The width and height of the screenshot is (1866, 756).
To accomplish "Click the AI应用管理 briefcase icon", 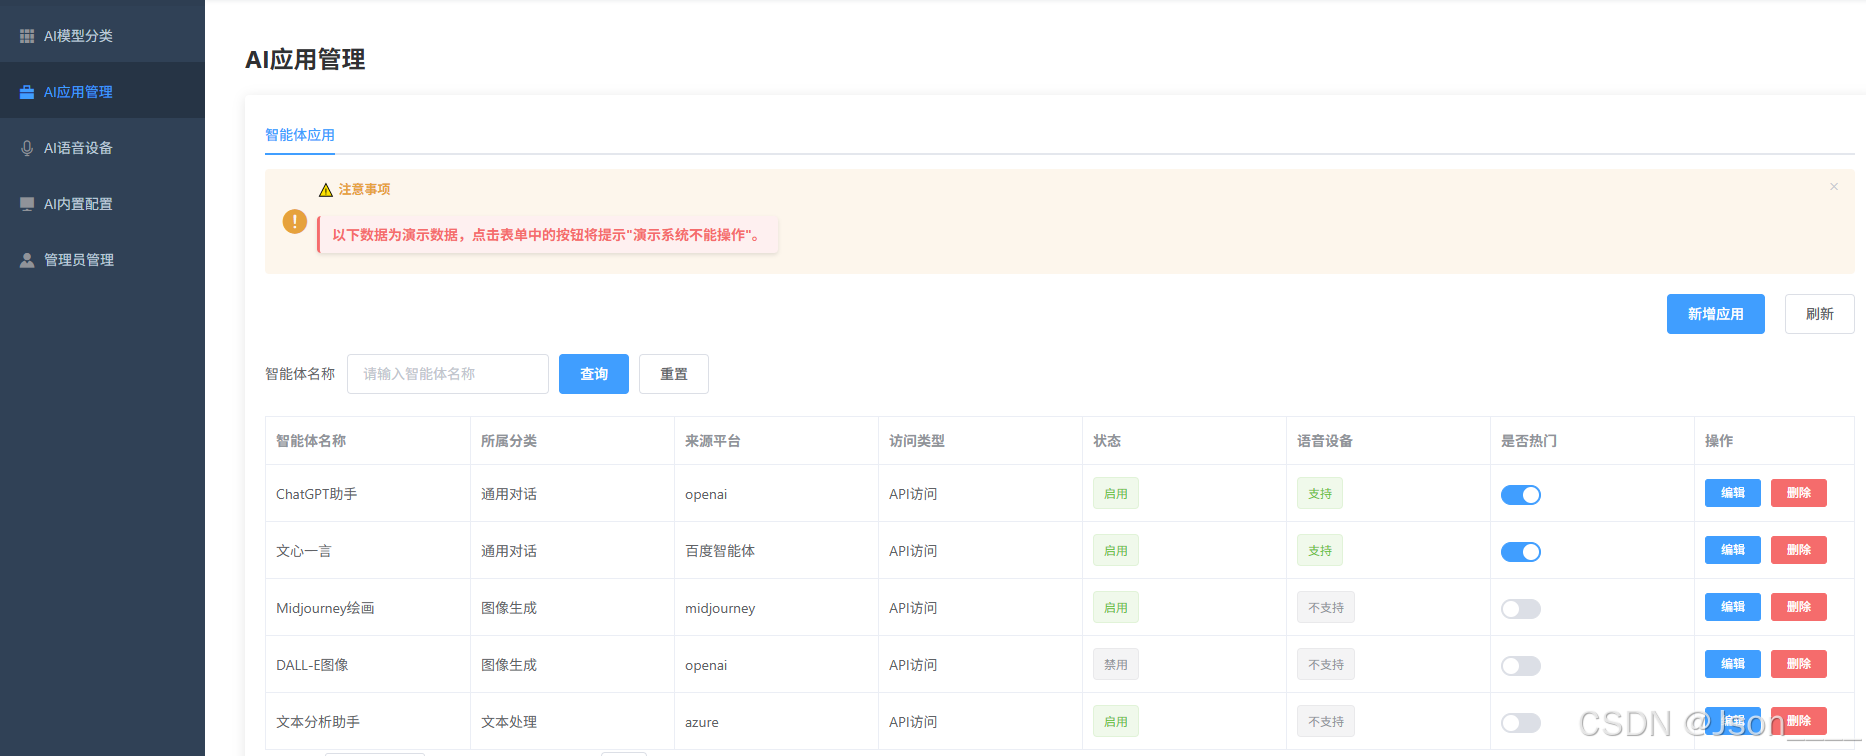I will coord(27,92).
